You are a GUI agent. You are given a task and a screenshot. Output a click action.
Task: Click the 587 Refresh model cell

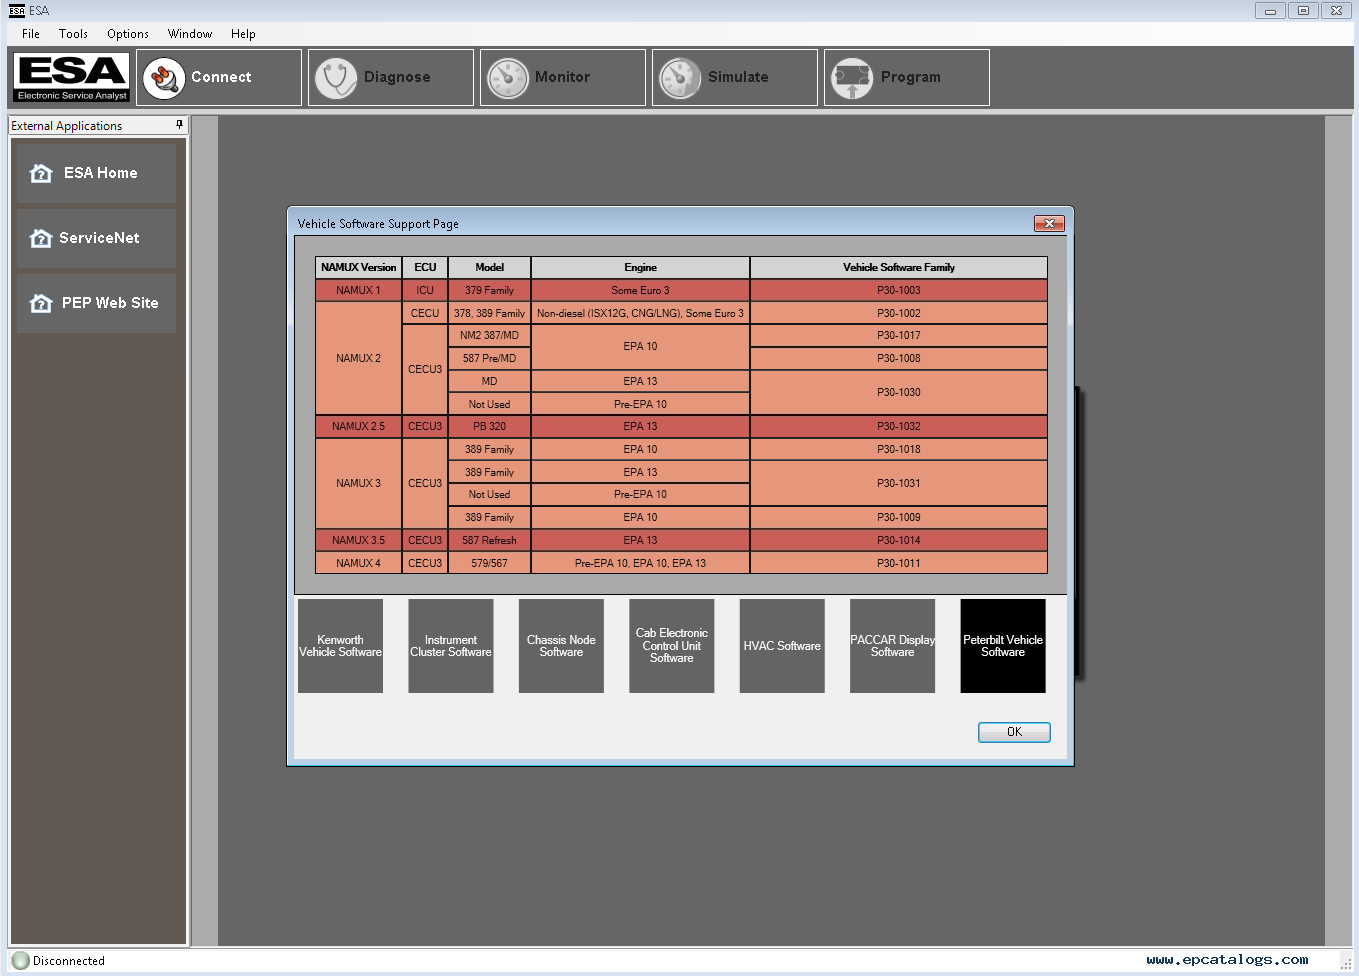(489, 540)
